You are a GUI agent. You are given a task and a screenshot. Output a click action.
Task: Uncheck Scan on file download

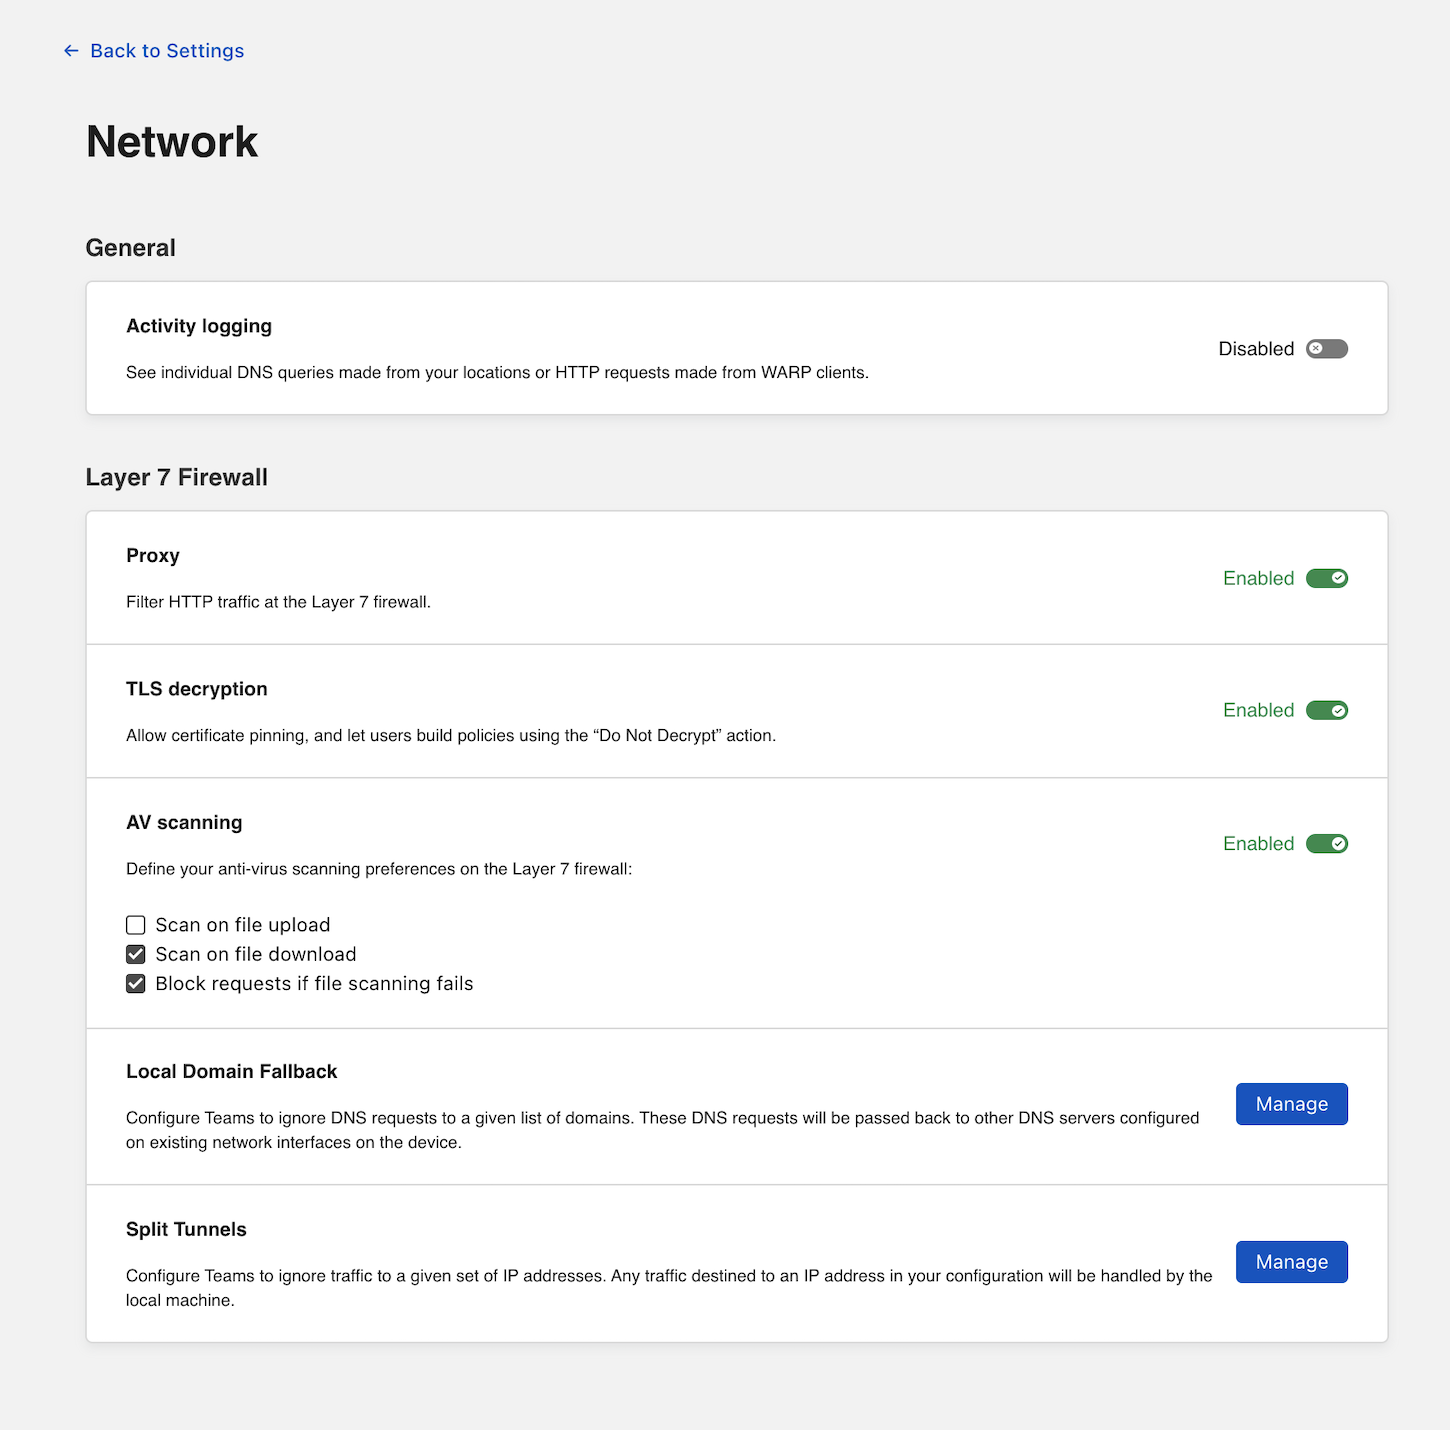point(135,954)
